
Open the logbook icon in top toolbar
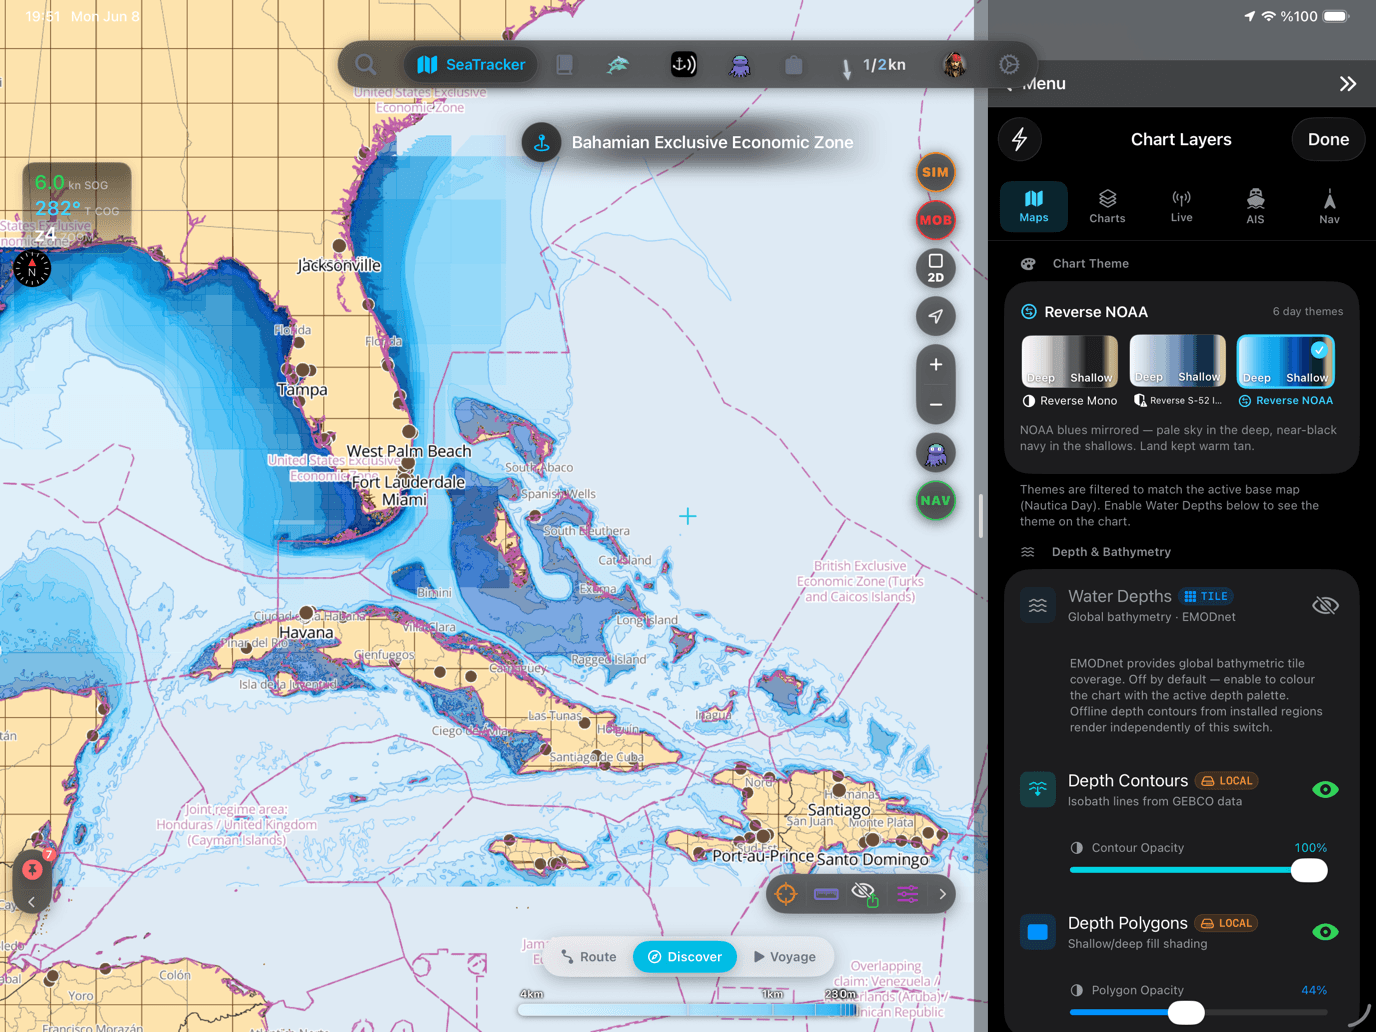tap(565, 65)
